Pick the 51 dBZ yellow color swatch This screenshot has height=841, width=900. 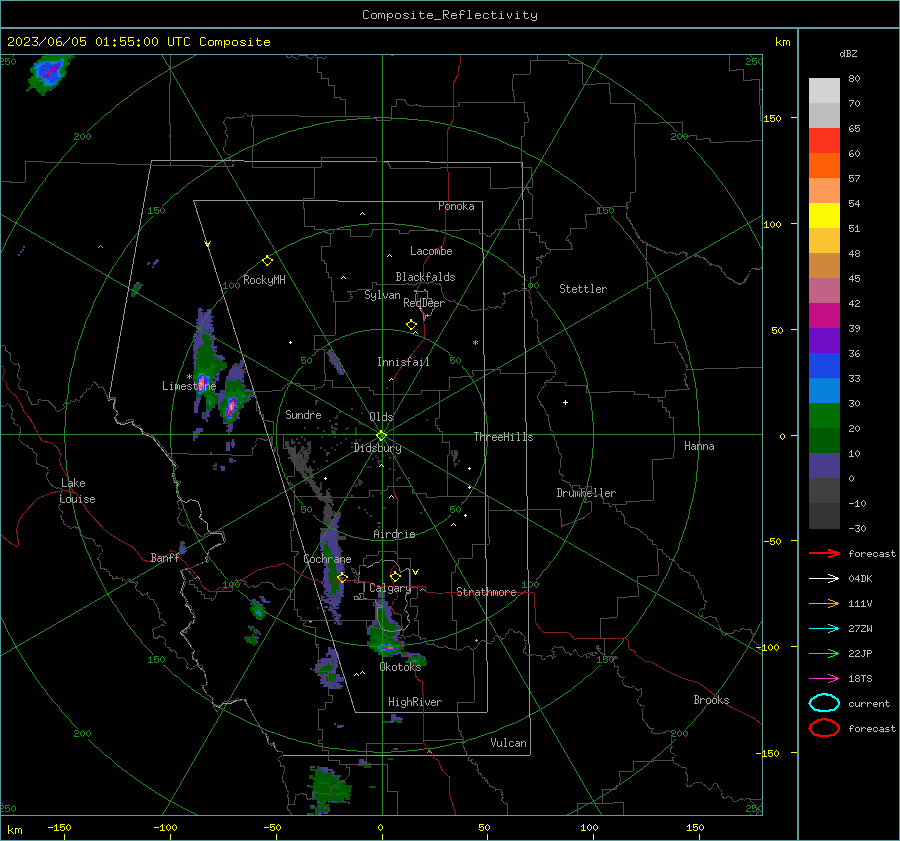(824, 216)
